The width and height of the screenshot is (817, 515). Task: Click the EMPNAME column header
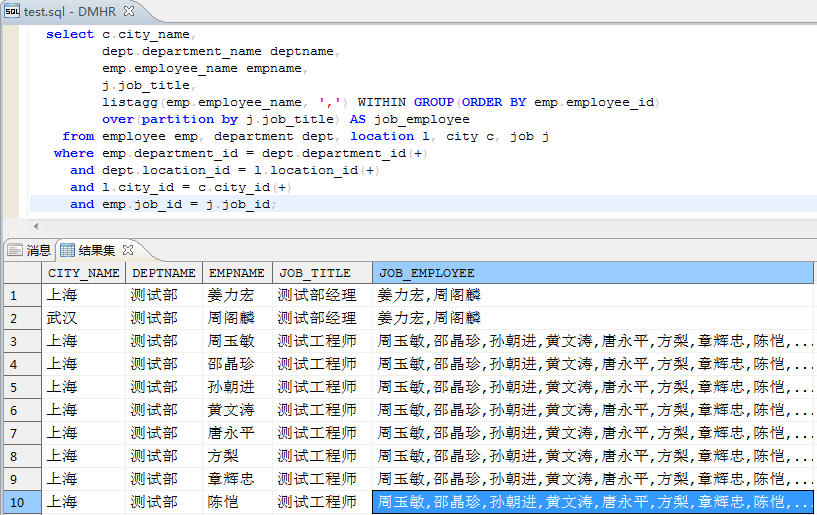[237, 273]
